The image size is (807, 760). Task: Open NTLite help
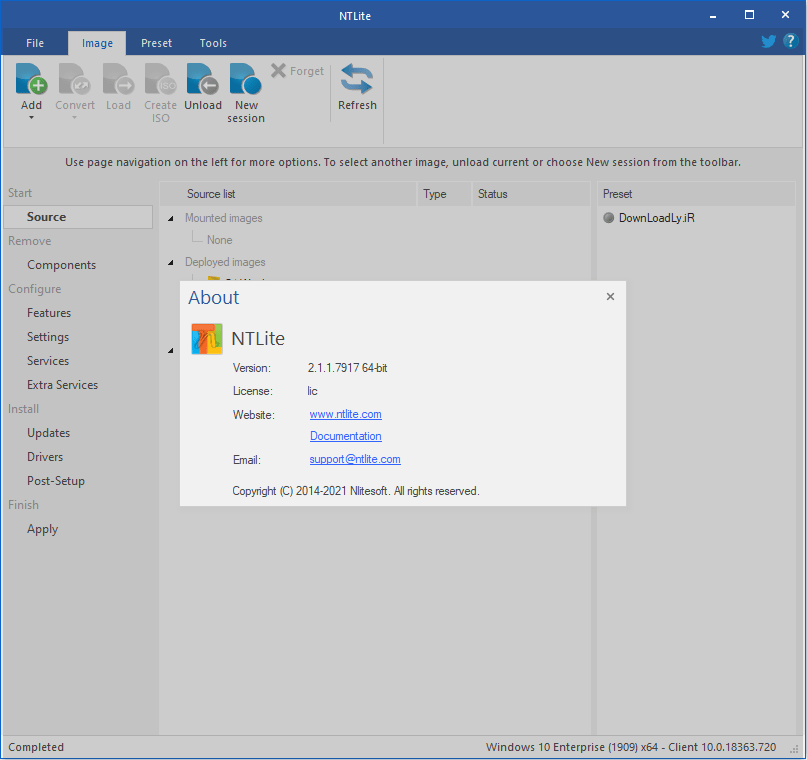click(x=790, y=41)
